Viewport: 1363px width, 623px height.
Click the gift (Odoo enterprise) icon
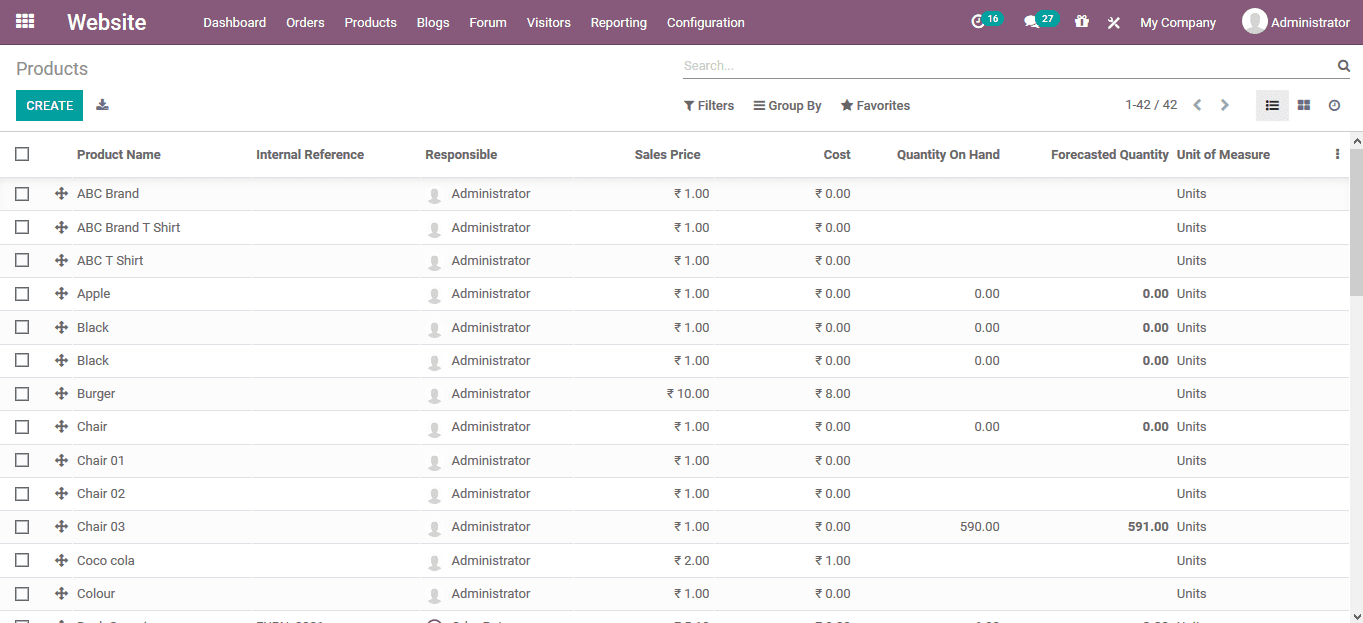click(x=1081, y=21)
